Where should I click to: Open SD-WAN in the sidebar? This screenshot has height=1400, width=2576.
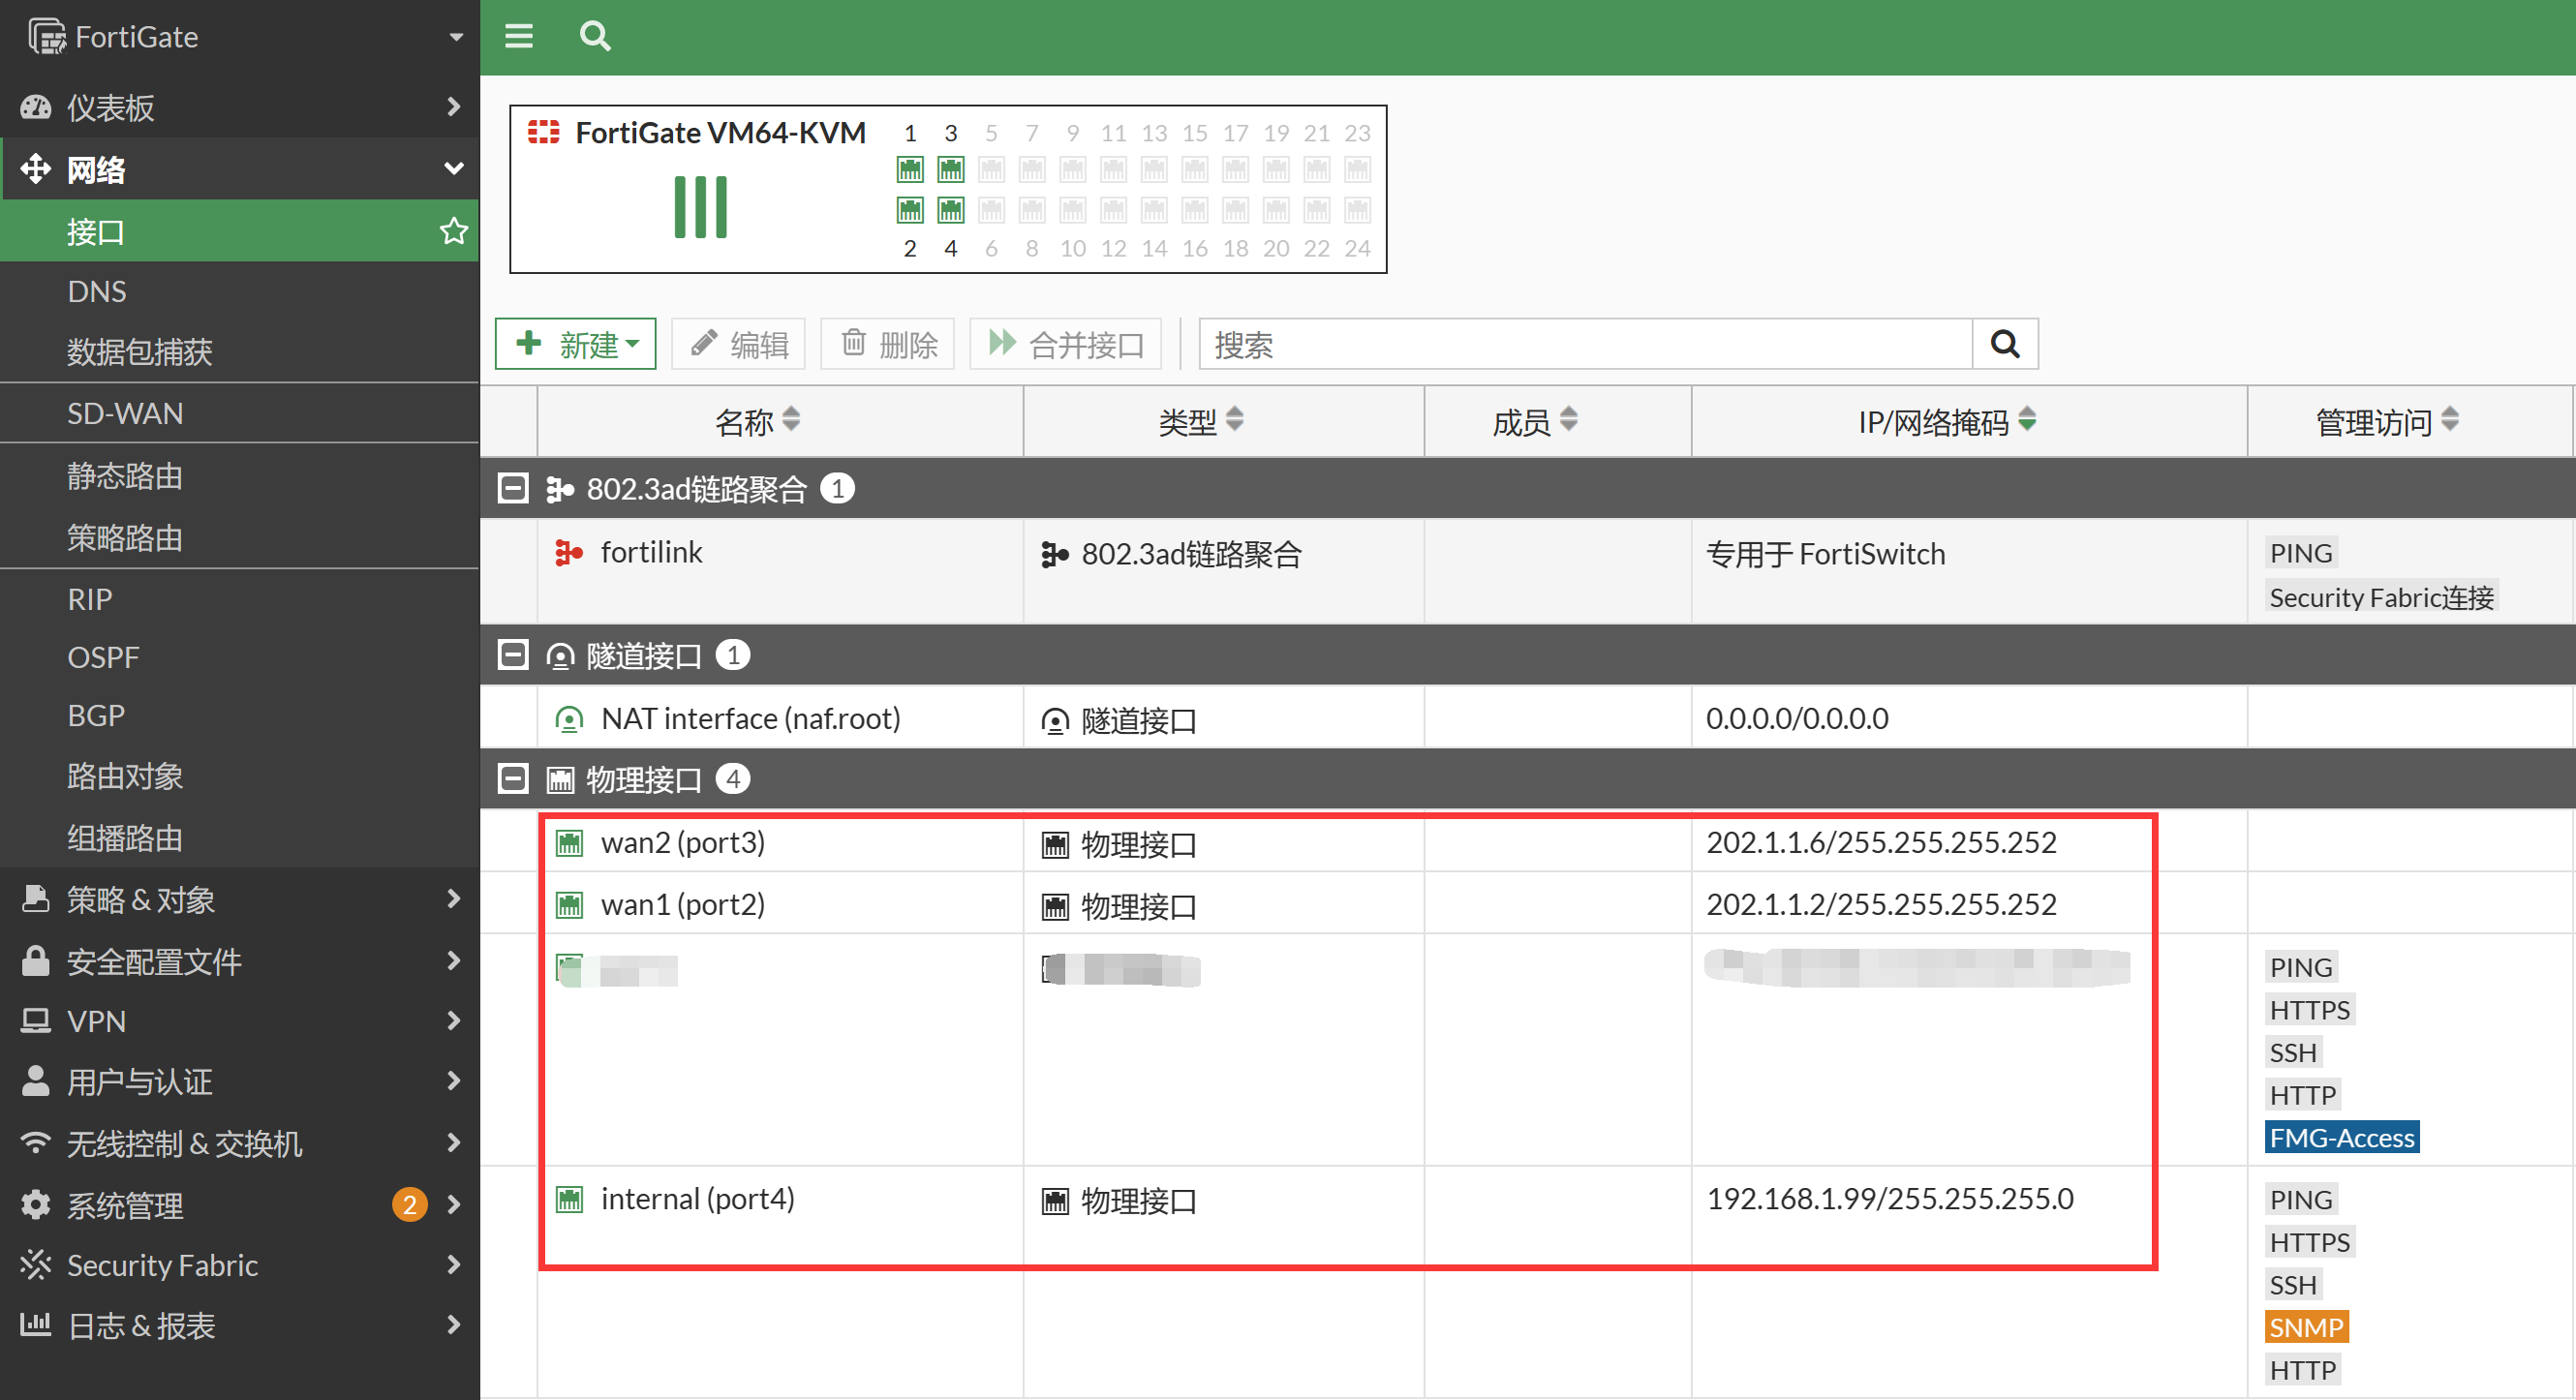pos(125,413)
